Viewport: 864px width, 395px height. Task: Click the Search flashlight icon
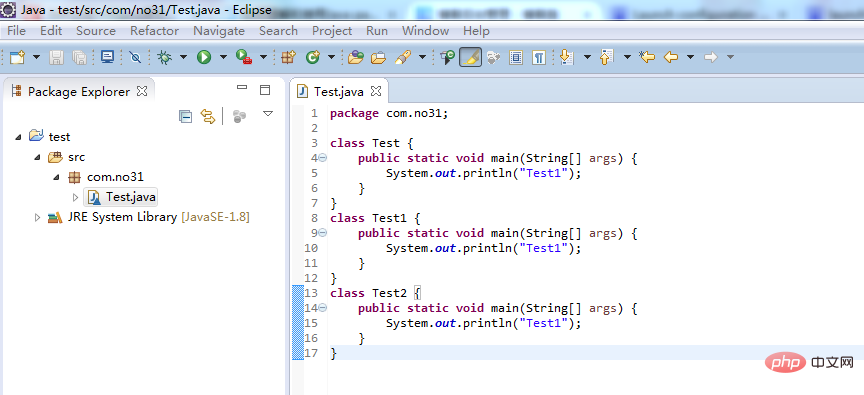pyautogui.click(x=403, y=57)
